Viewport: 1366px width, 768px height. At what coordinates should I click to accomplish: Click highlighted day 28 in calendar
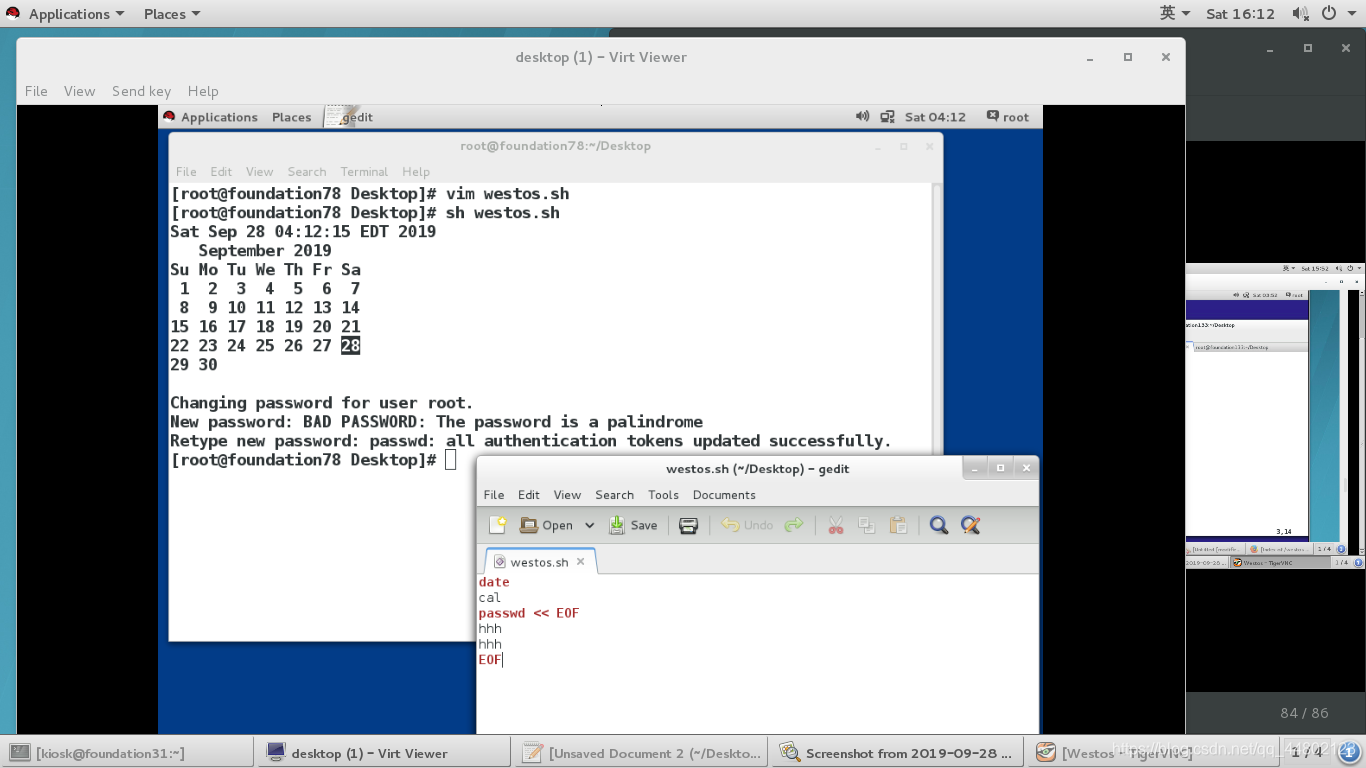350,346
